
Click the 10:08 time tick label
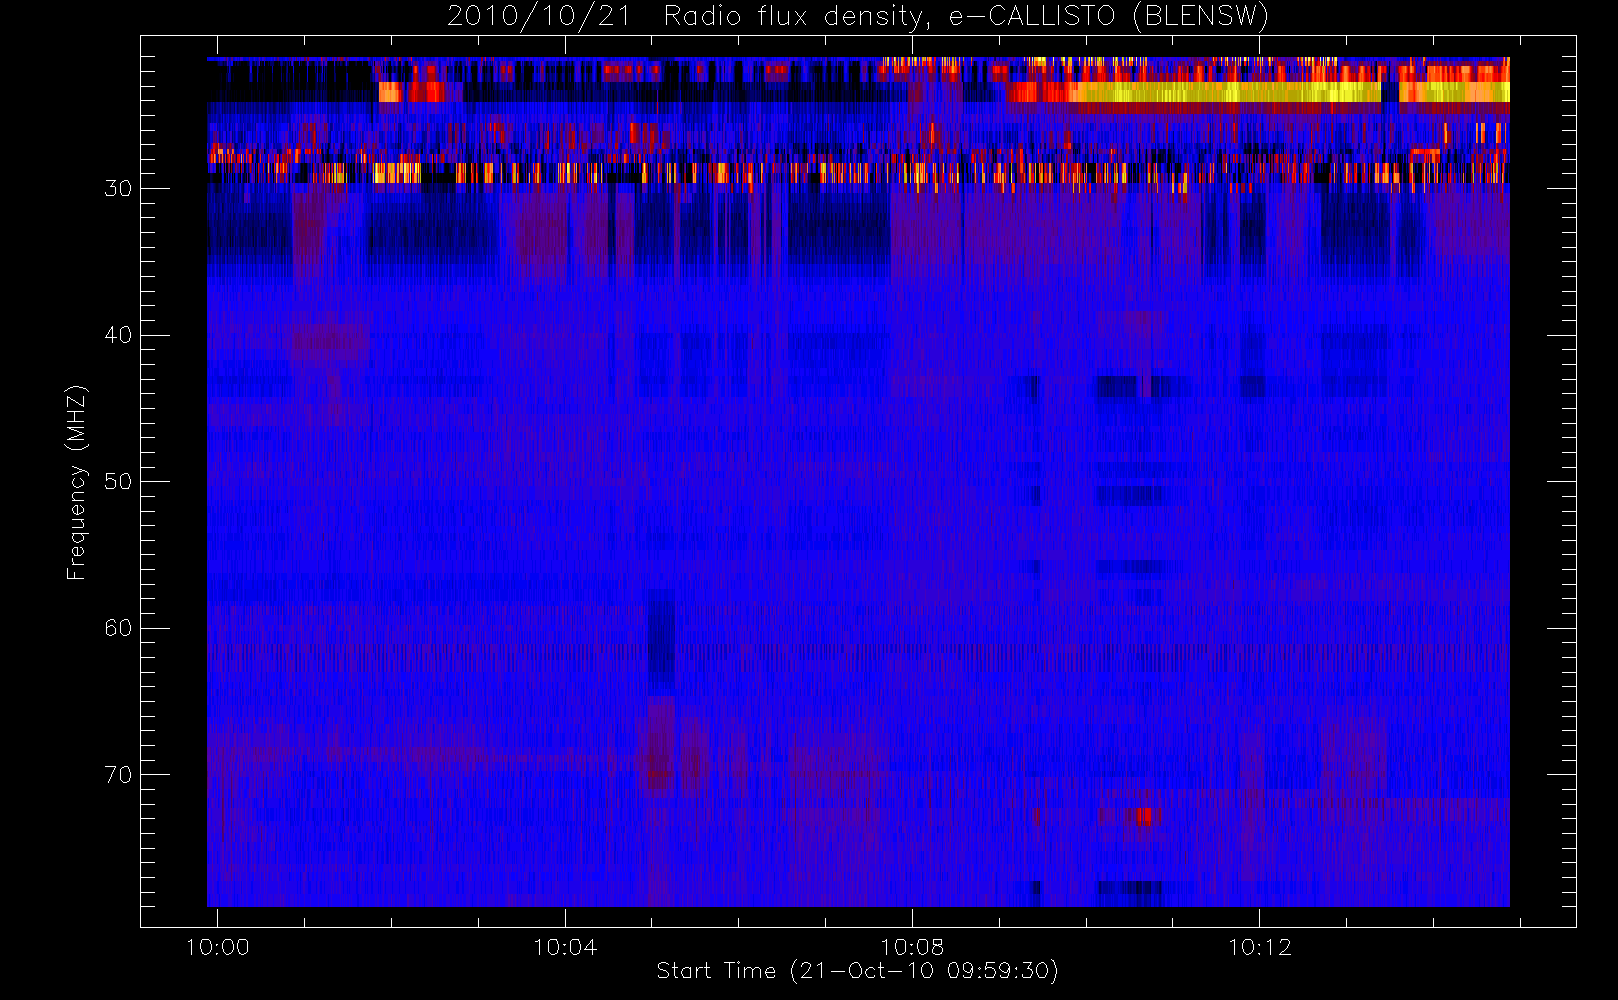pos(912,947)
